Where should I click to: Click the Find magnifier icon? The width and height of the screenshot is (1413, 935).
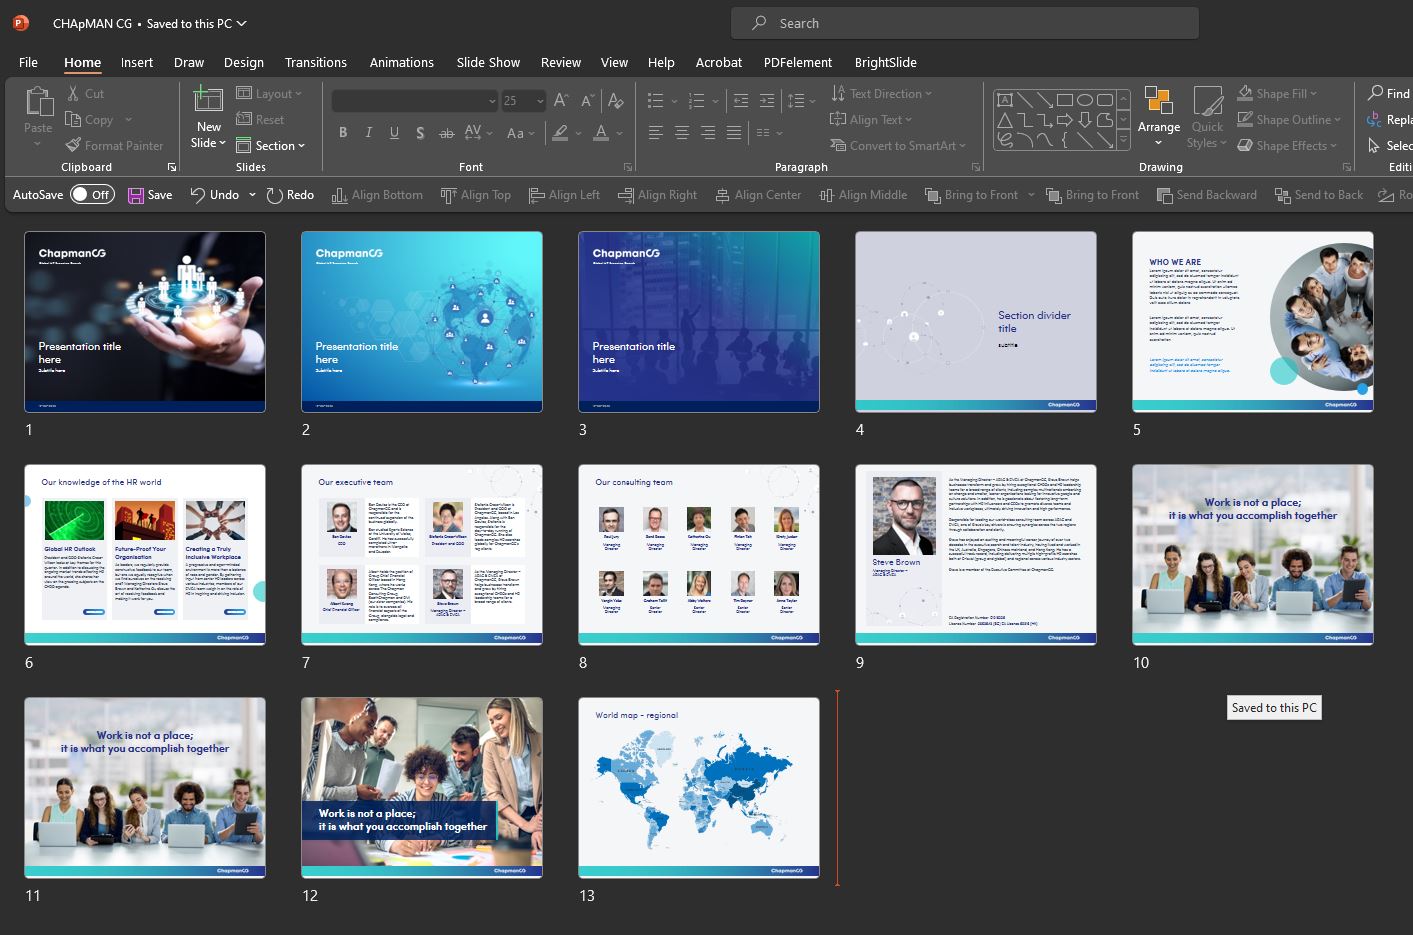(x=1377, y=93)
